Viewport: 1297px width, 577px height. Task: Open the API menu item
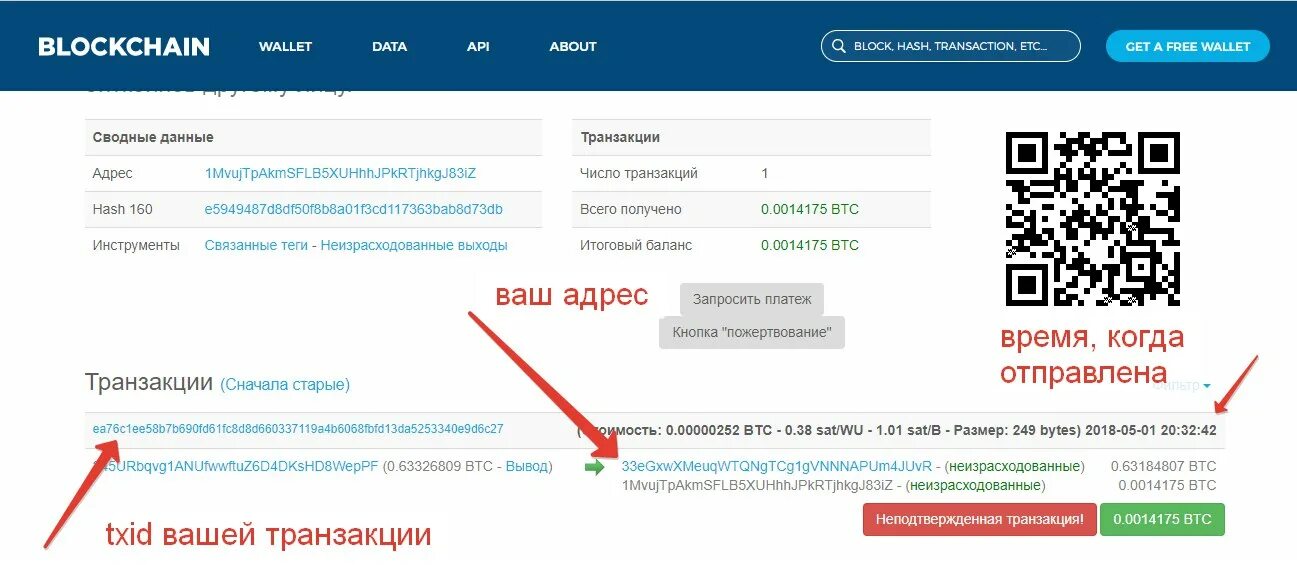tap(478, 46)
